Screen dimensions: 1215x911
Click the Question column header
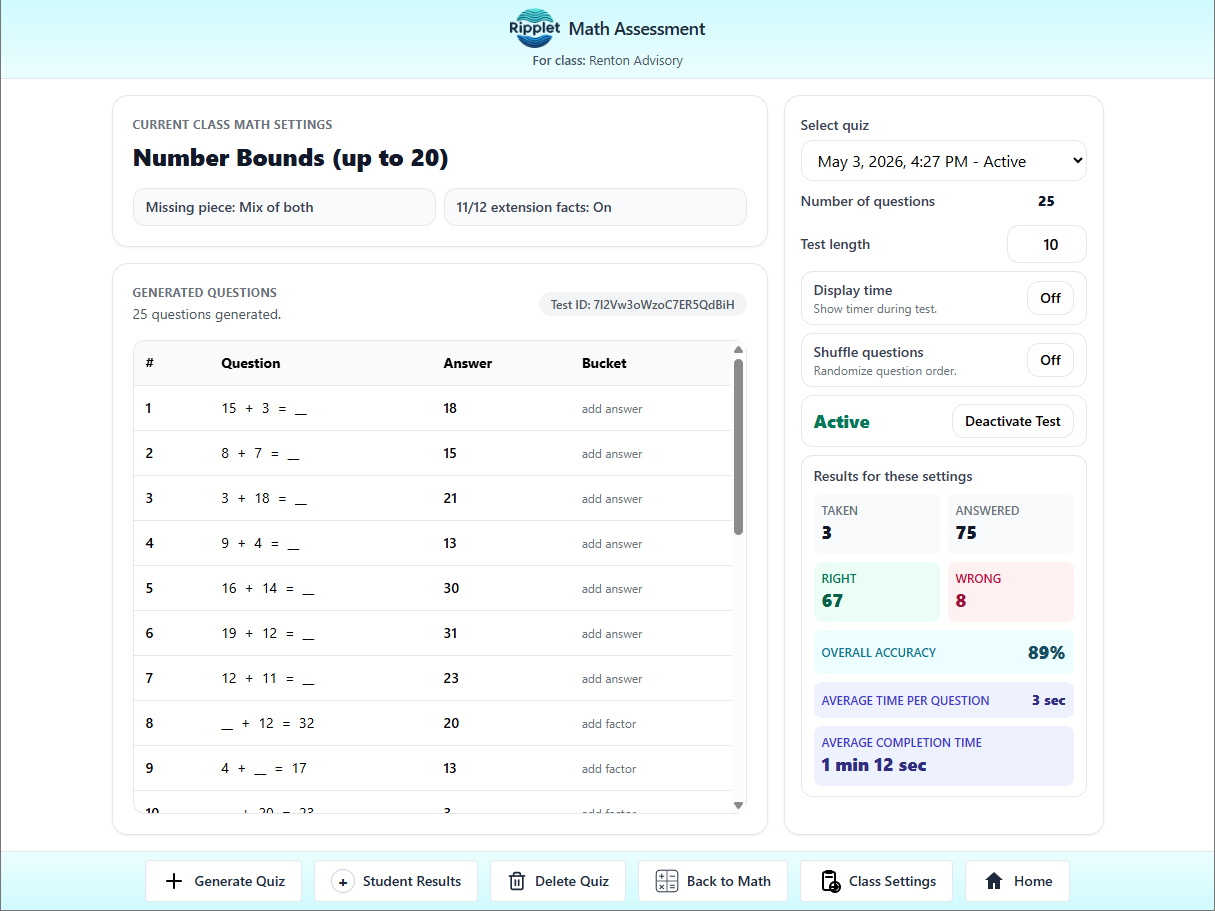[x=251, y=363]
